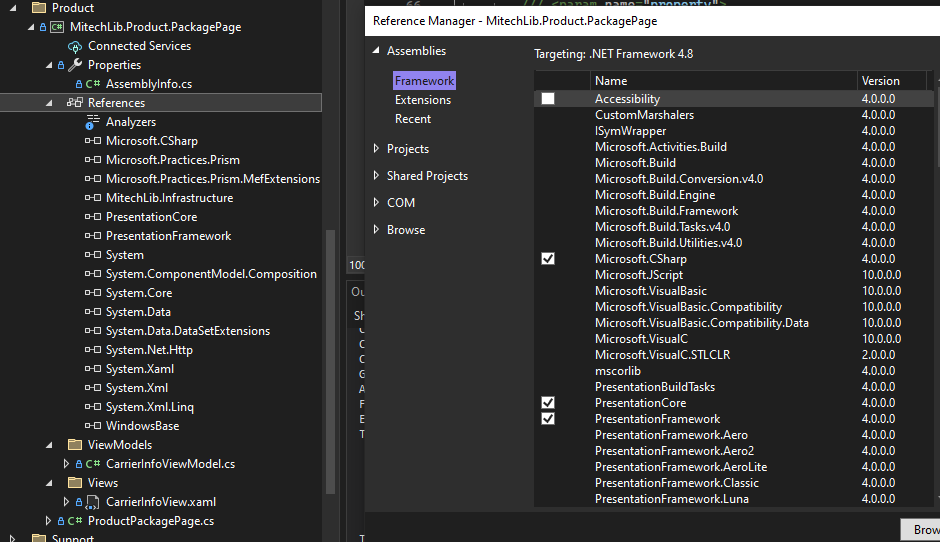Select the Extensions assemblies category
The image size is (940, 542).
point(422,100)
